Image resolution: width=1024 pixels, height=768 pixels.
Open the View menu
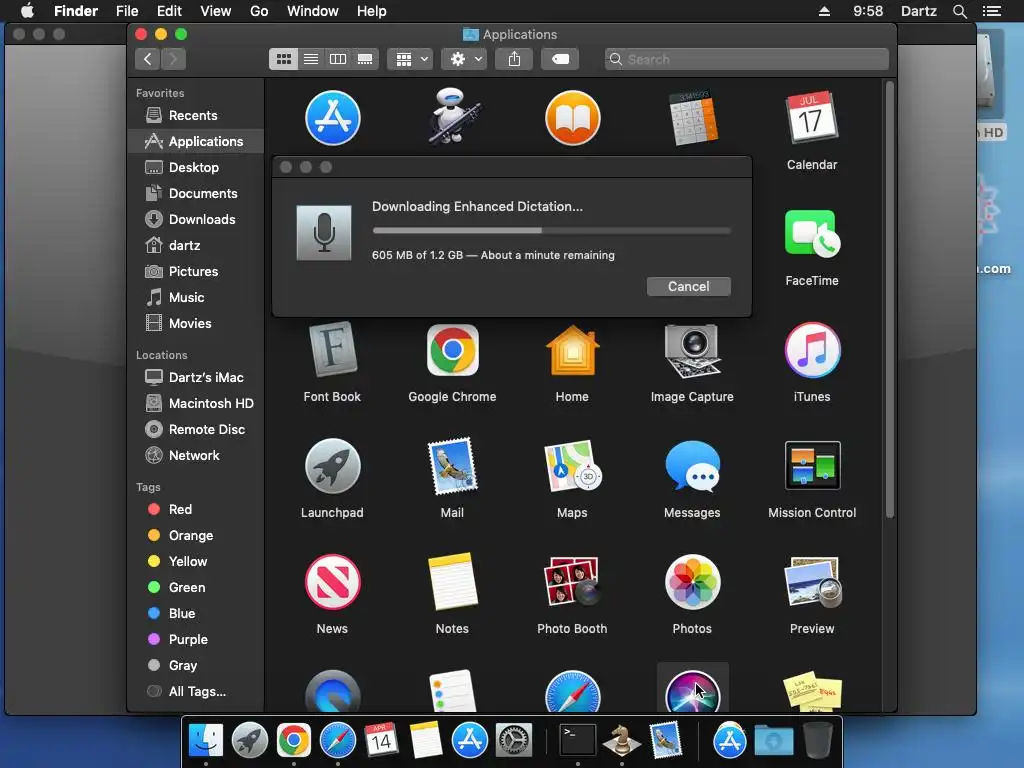216,11
